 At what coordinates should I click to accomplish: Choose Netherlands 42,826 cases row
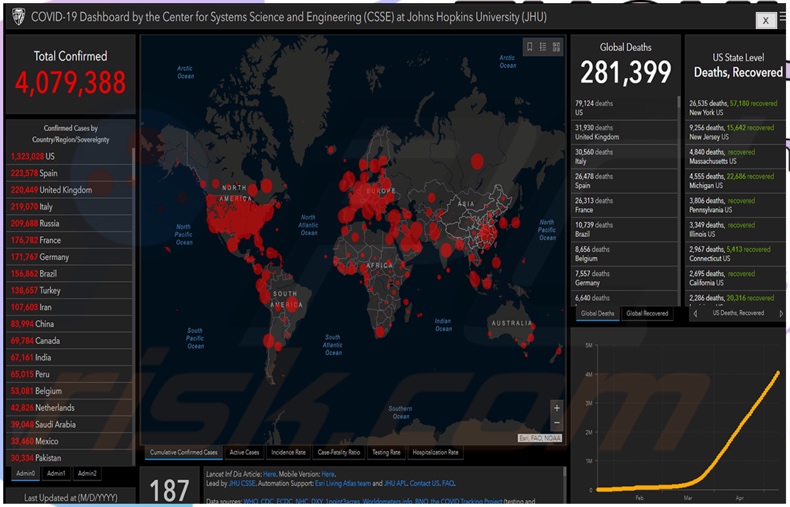[x=70, y=407]
